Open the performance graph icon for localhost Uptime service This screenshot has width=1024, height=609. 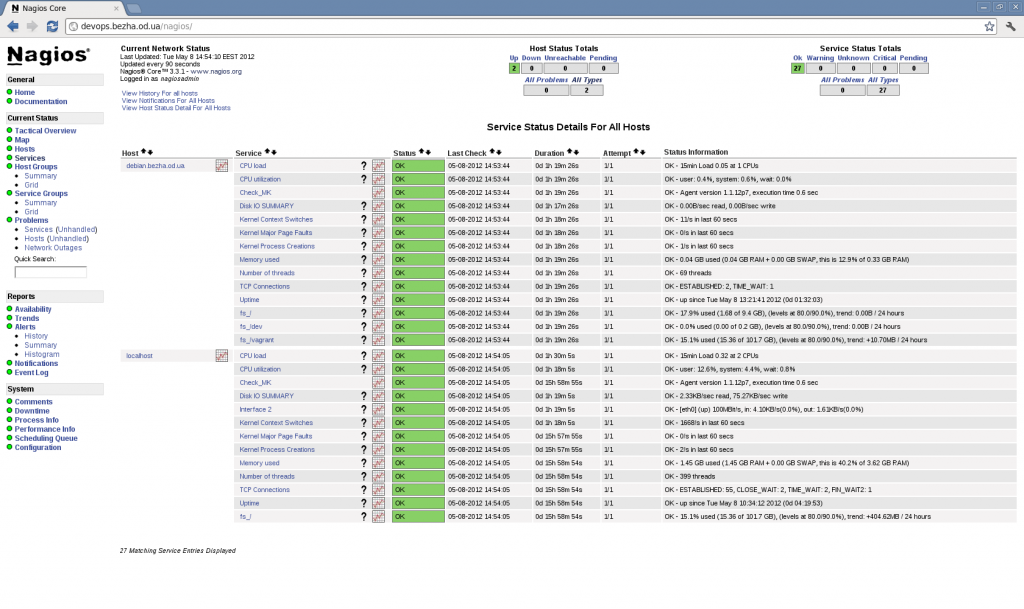378,503
